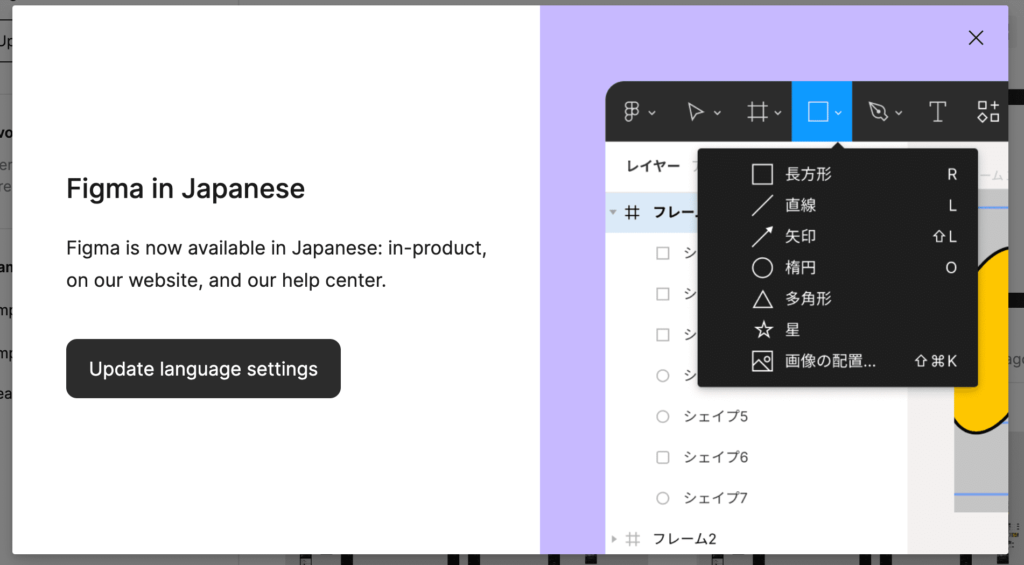The image size is (1024, 565).
Task: Close the Figma in Japanese dialog
Action: pos(976,38)
